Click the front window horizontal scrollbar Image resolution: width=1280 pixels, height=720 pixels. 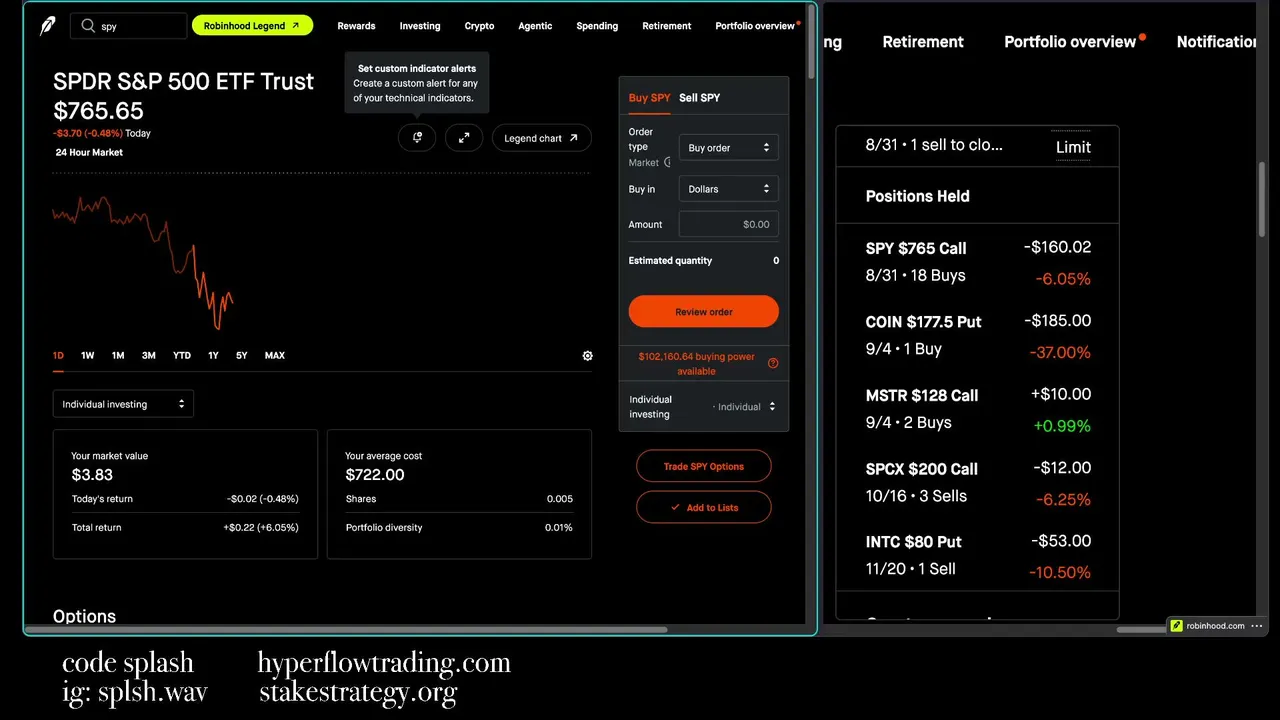[346, 630]
